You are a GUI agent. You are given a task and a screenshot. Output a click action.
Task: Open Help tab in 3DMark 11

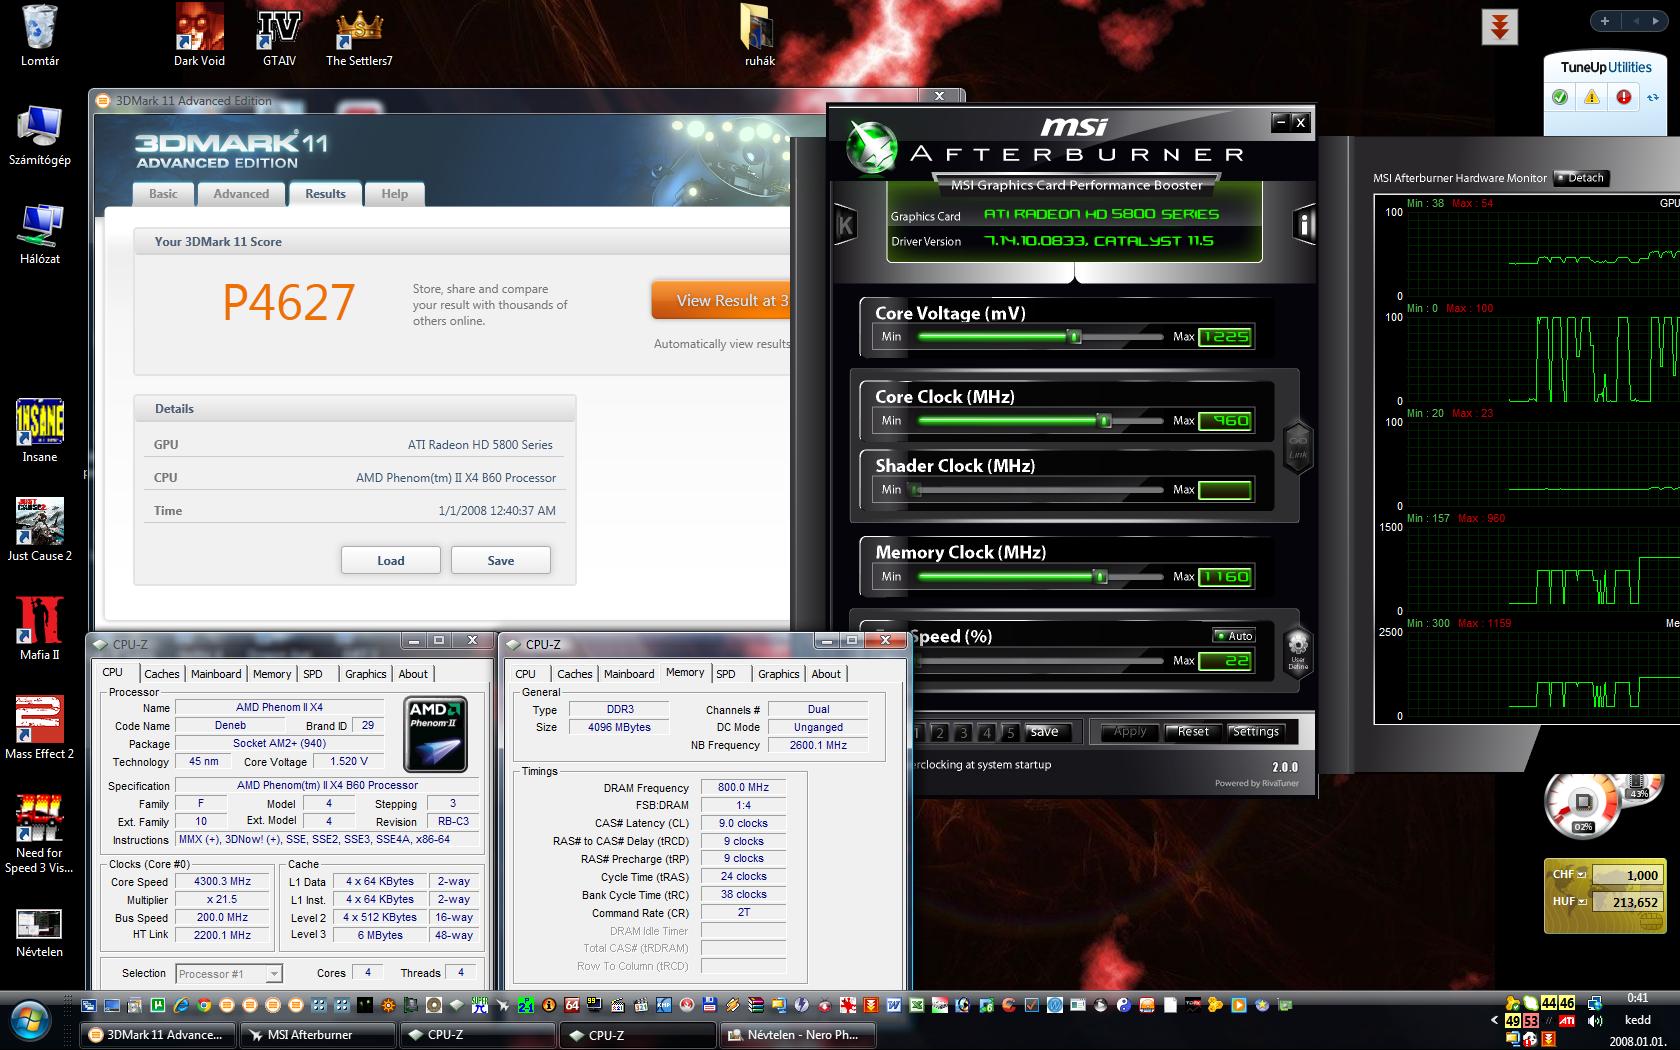(x=394, y=194)
